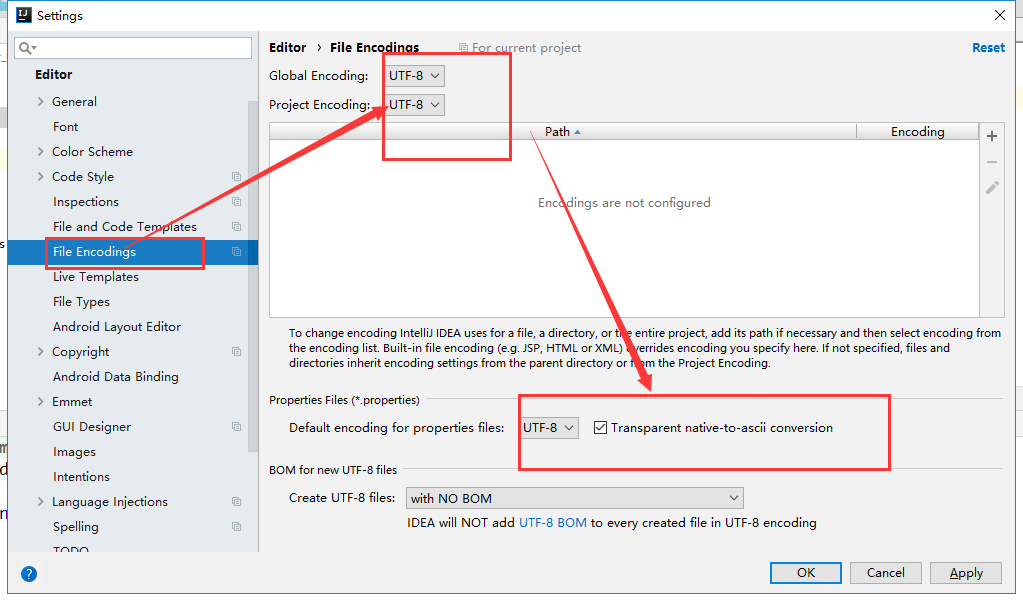Image resolution: width=1023 pixels, height=601 pixels.
Task: Open default properties files encoding dropdown
Action: (x=549, y=427)
